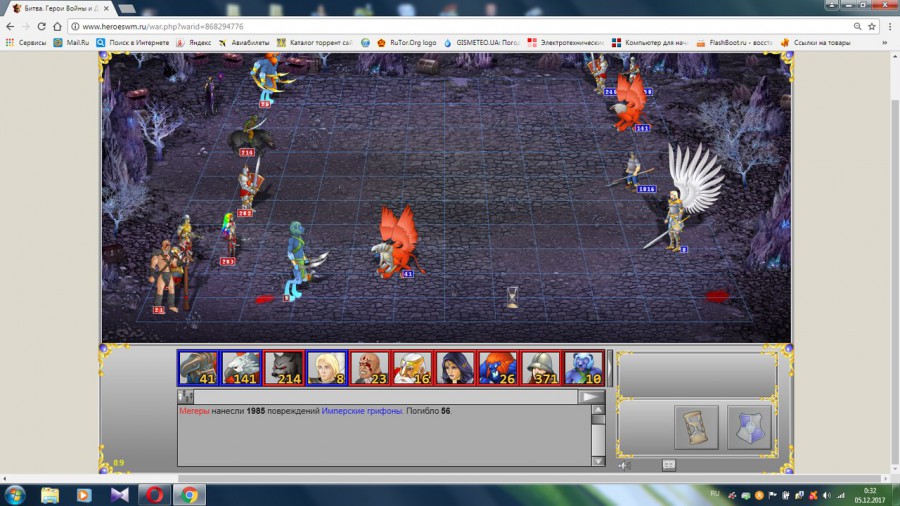The width and height of the screenshot is (900, 506).
Task: Select the blonde hero portrait numbered 8
Action: (327, 368)
